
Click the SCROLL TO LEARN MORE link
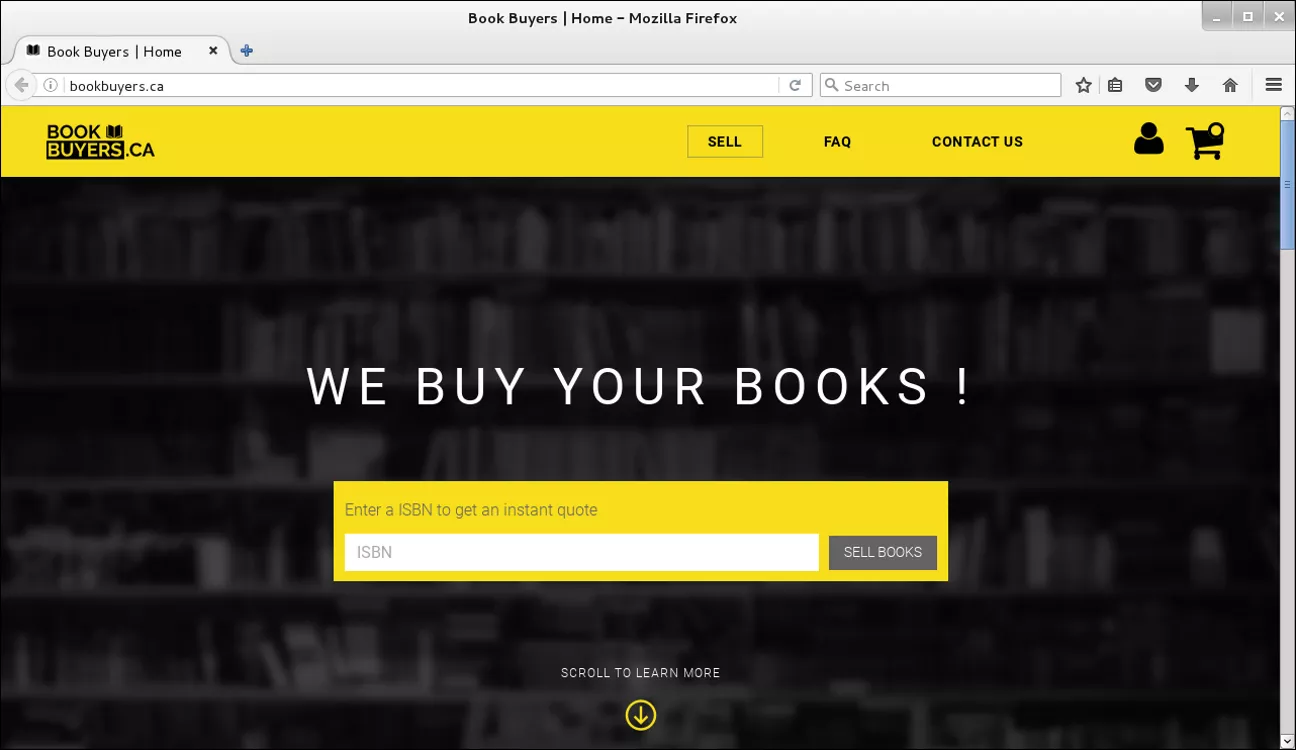pyautogui.click(x=641, y=673)
